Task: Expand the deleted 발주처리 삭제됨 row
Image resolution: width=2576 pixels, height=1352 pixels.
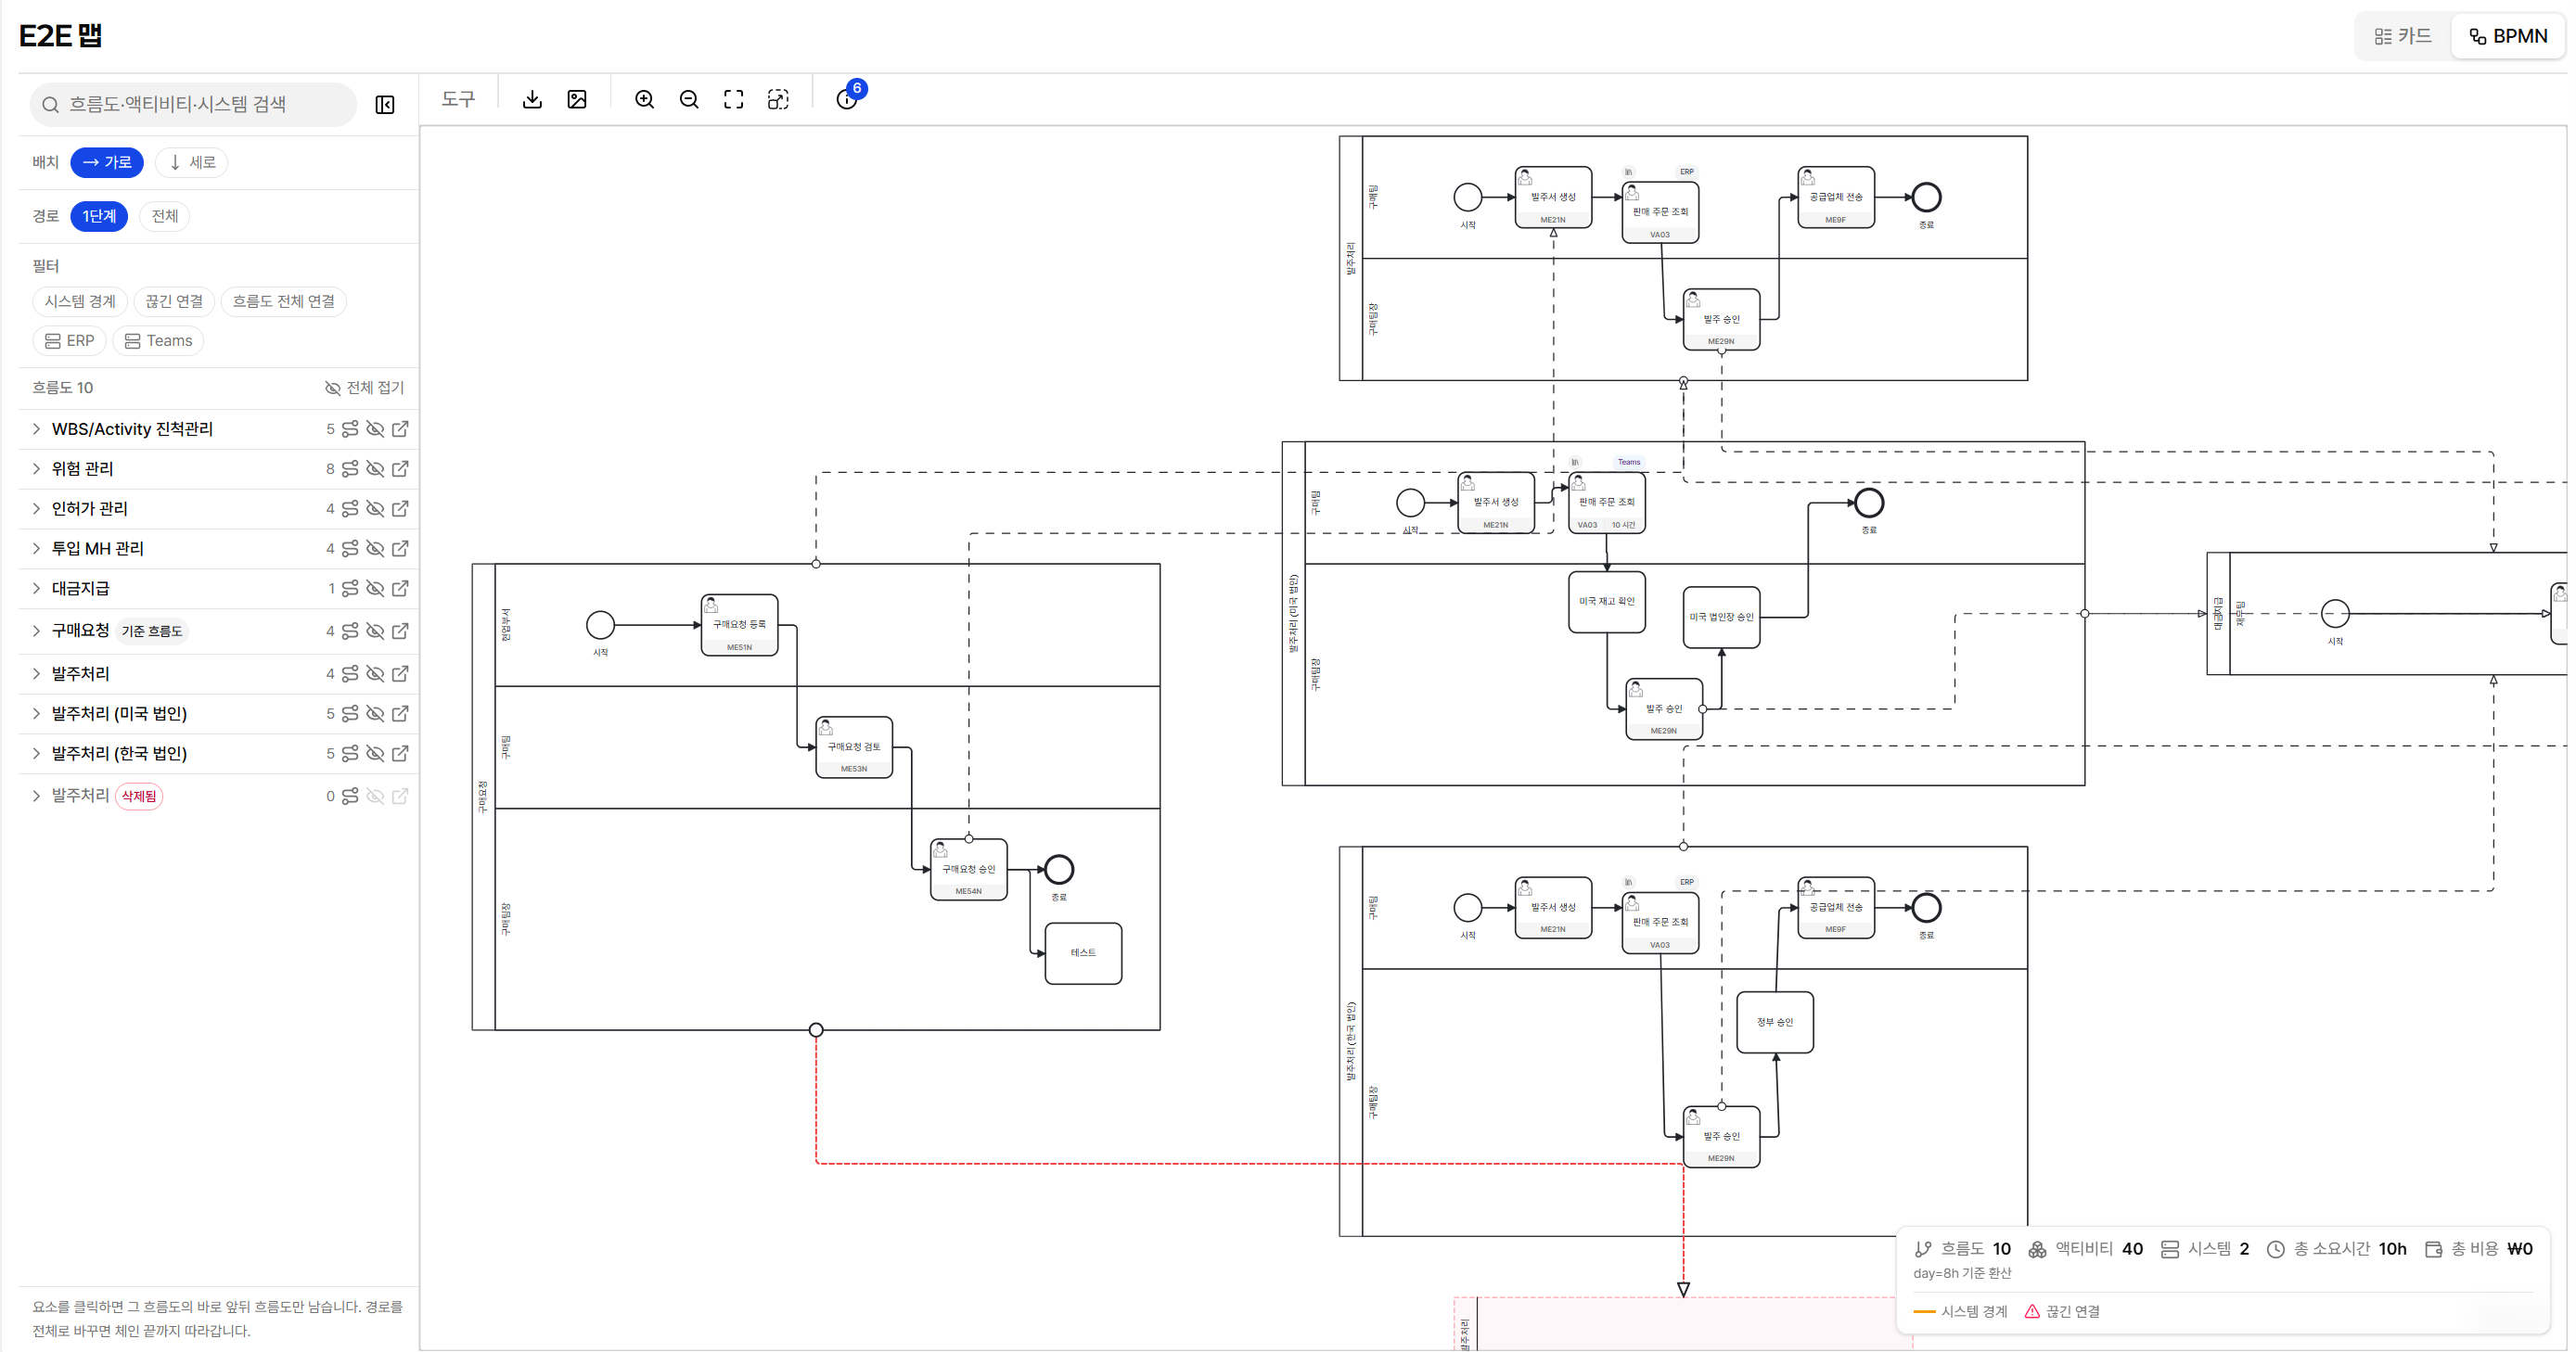Action: pos(36,796)
